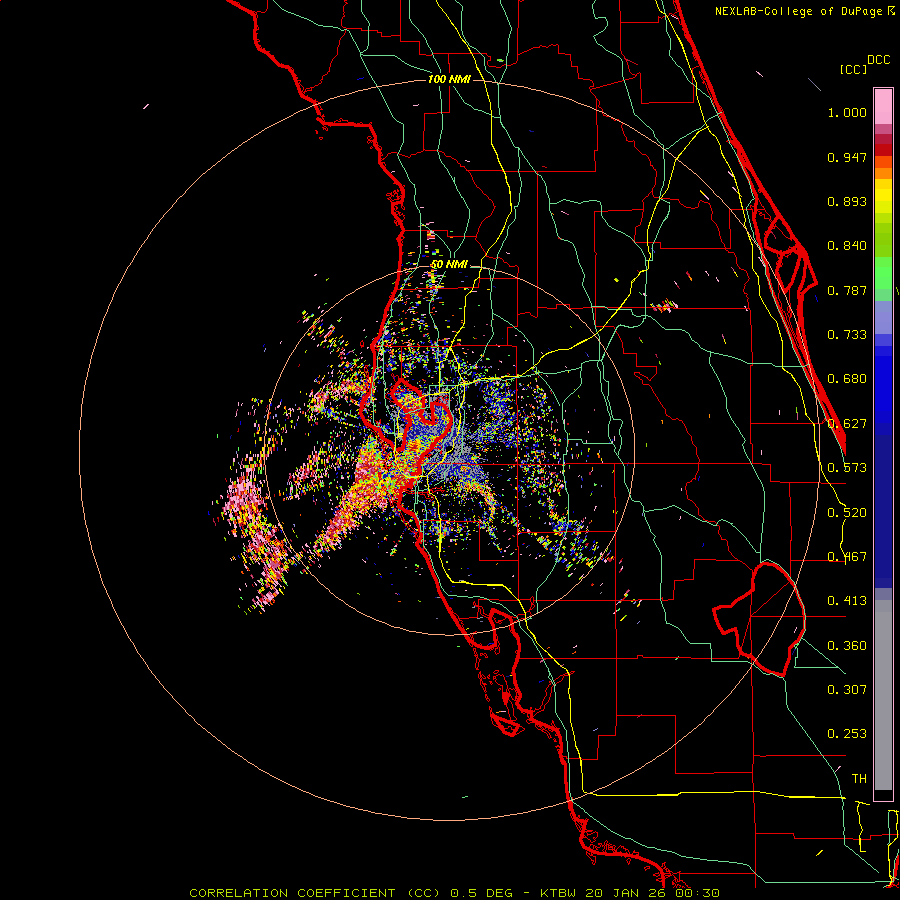The width and height of the screenshot is (900, 900).
Task: Click the 0.787 scale value
Action: [847, 290]
